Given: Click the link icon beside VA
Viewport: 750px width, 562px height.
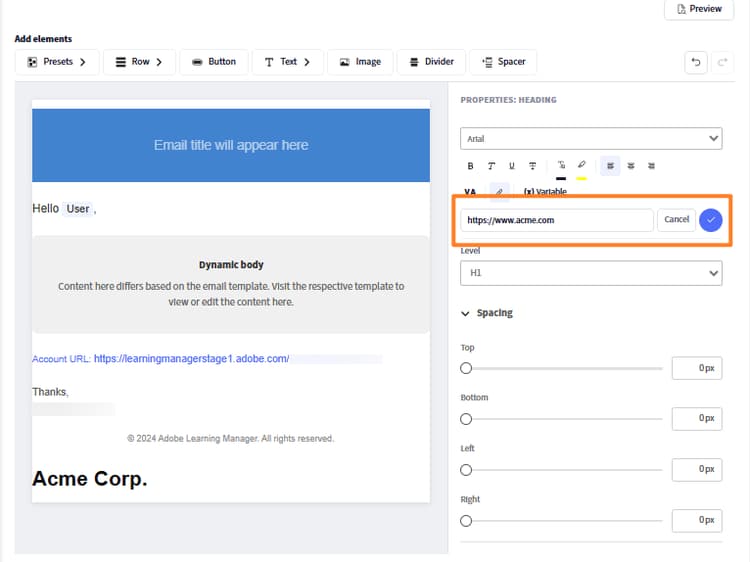Looking at the screenshot, I should point(499,191).
